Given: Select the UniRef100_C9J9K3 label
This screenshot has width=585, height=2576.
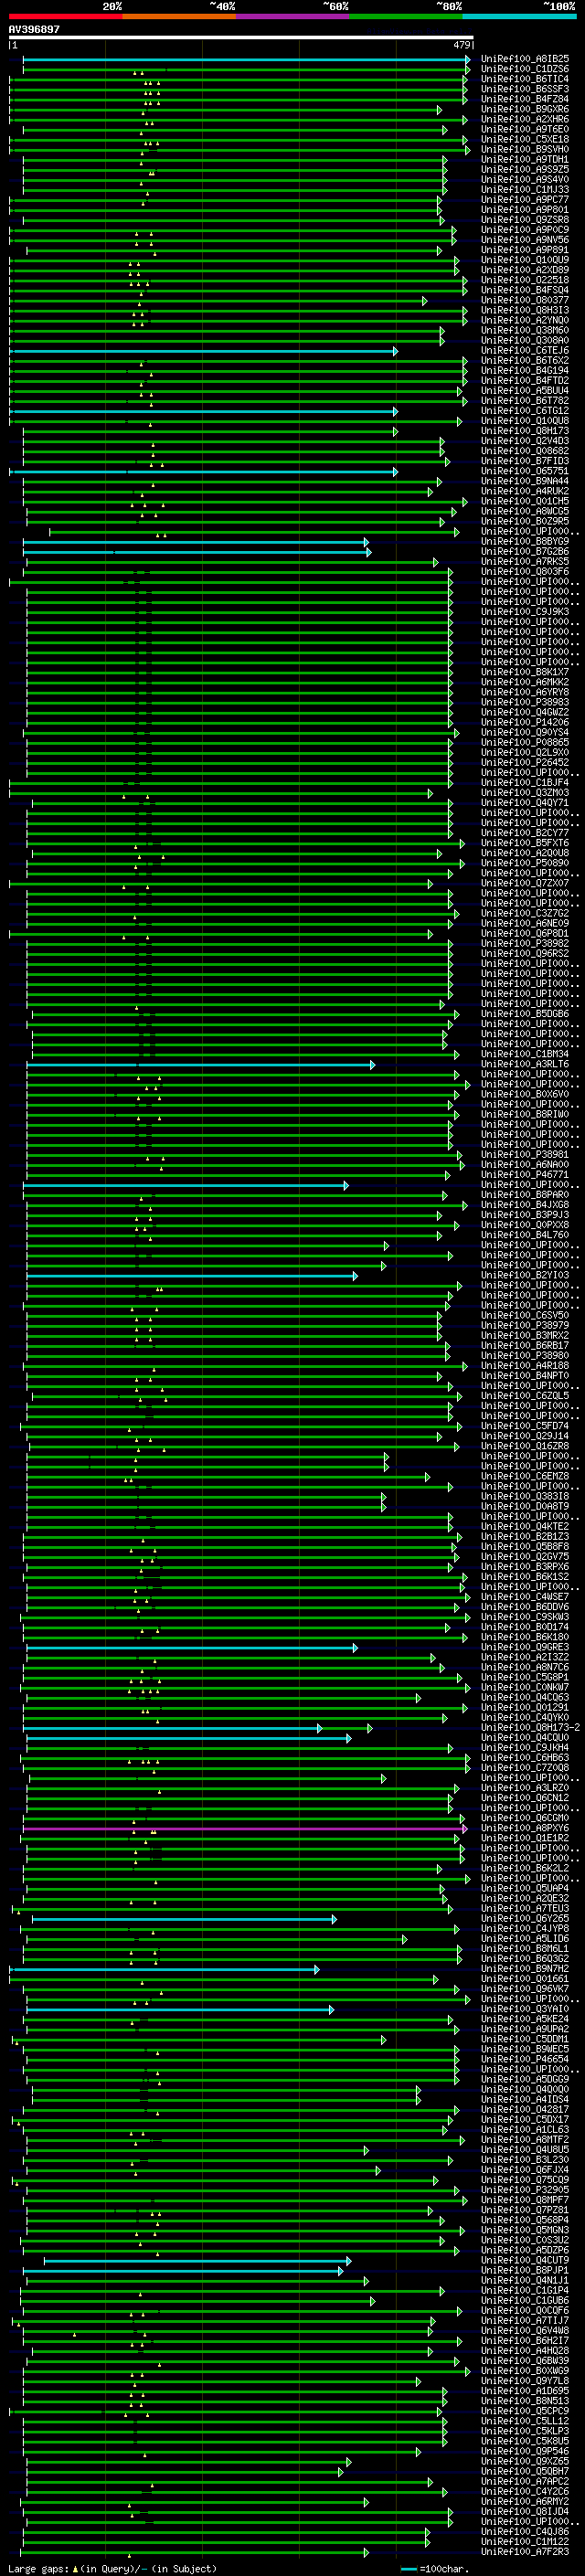Looking at the screenshot, I should click(524, 612).
